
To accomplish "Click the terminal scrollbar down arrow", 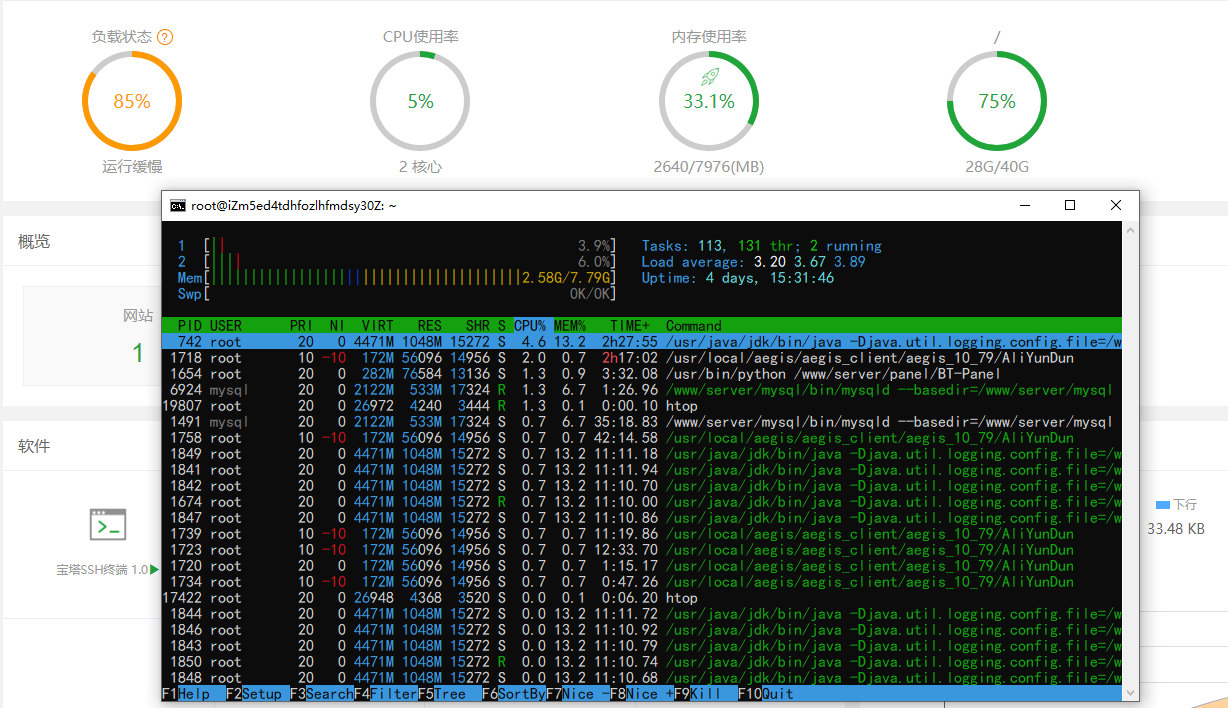I will pyautogui.click(x=1130, y=692).
